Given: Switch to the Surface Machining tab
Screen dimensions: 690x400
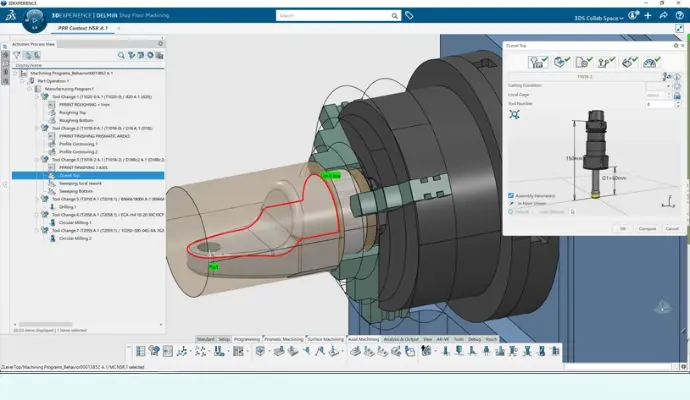Looking at the screenshot, I should [x=325, y=339].
